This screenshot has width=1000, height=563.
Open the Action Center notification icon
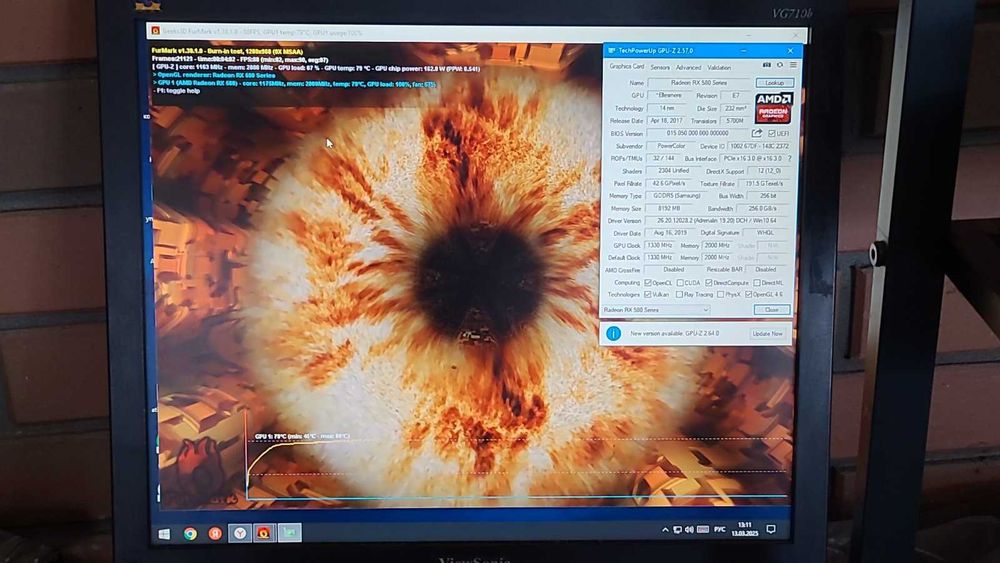coord(771,529)
